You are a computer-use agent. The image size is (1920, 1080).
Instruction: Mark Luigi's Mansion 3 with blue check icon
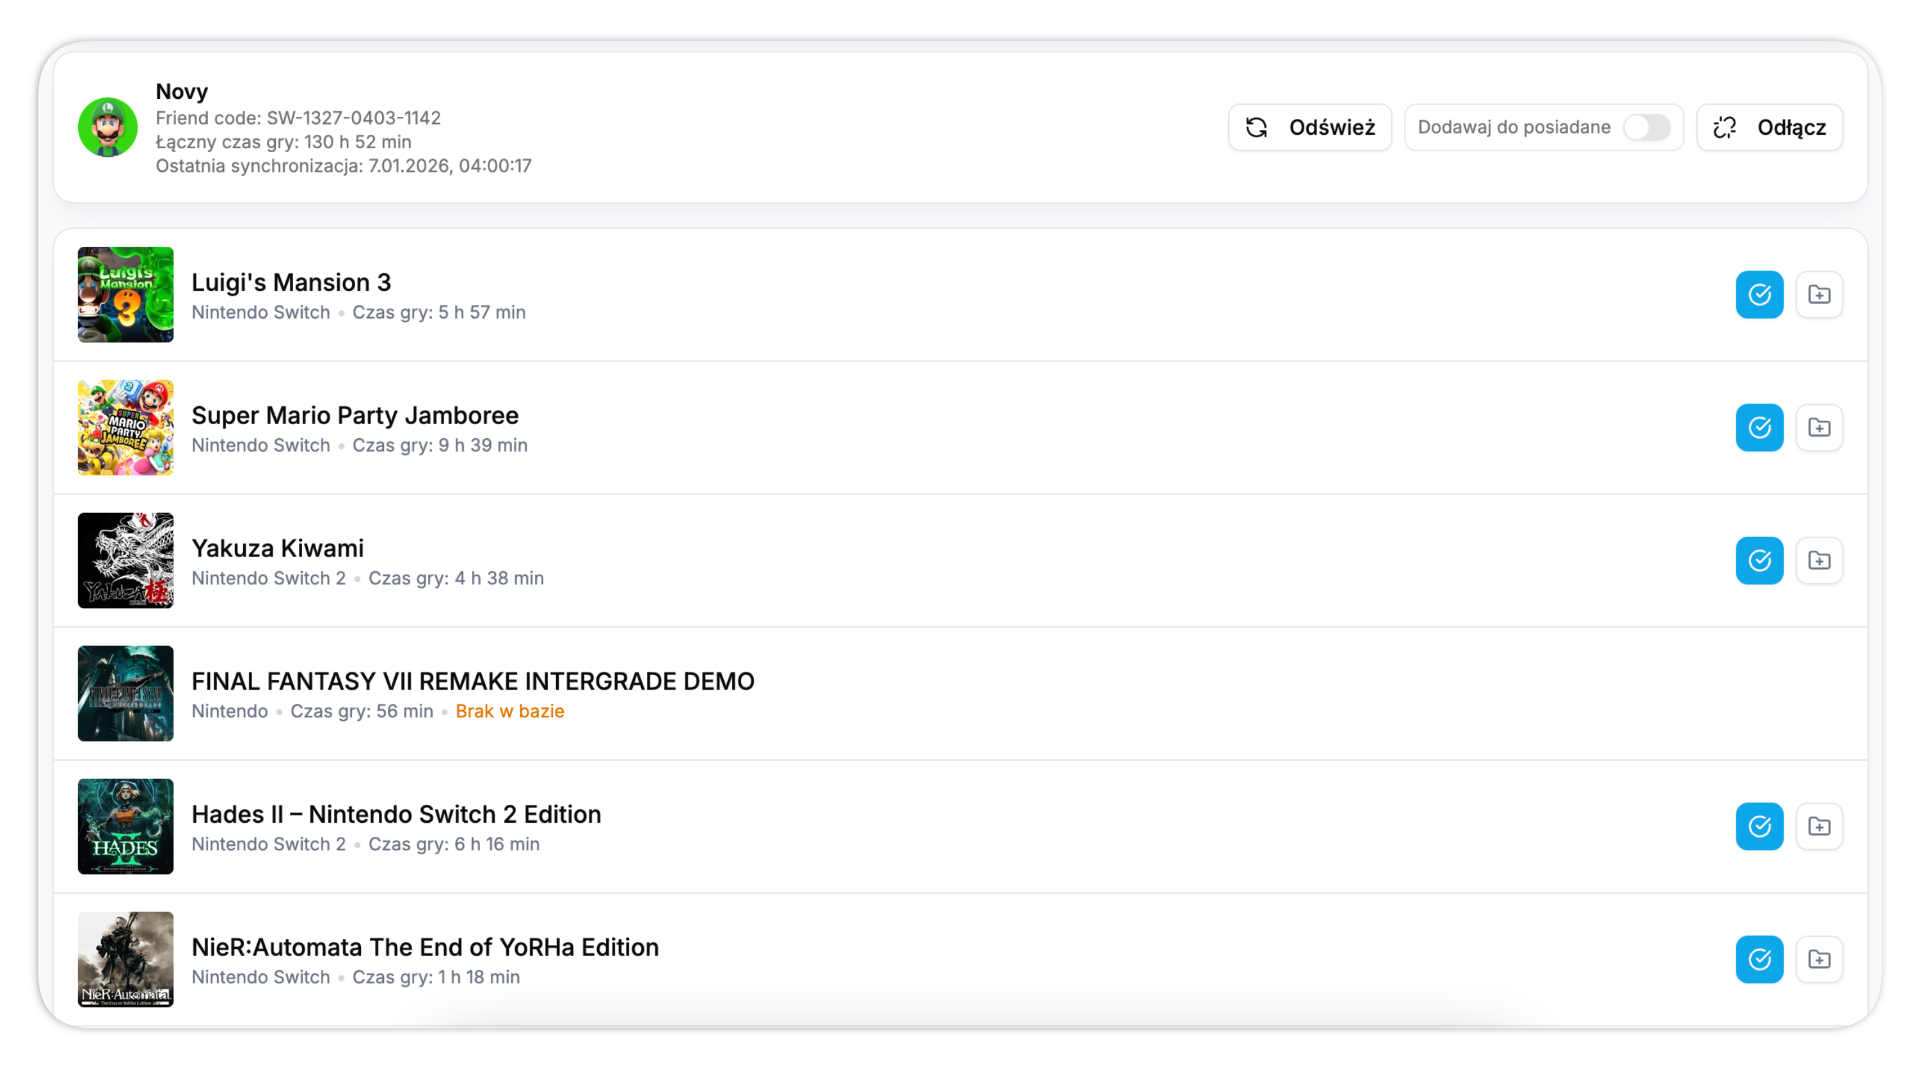[x=1759, y=295]
